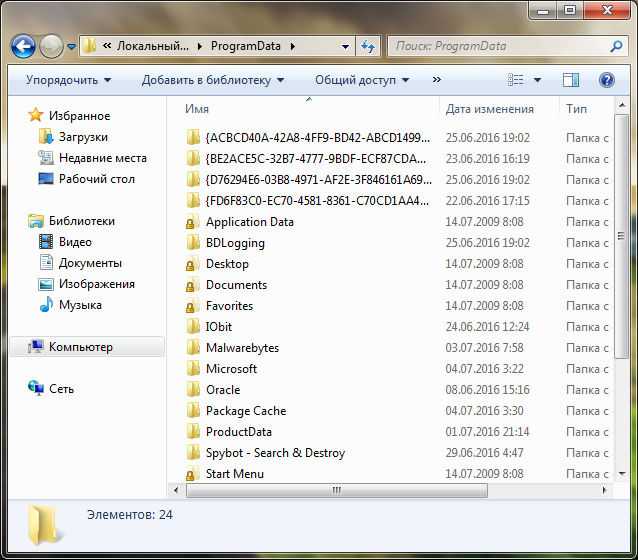Screen dimensions: 638x560
Task: Go back with the blue Back arrow
Action: pos(23,46)
